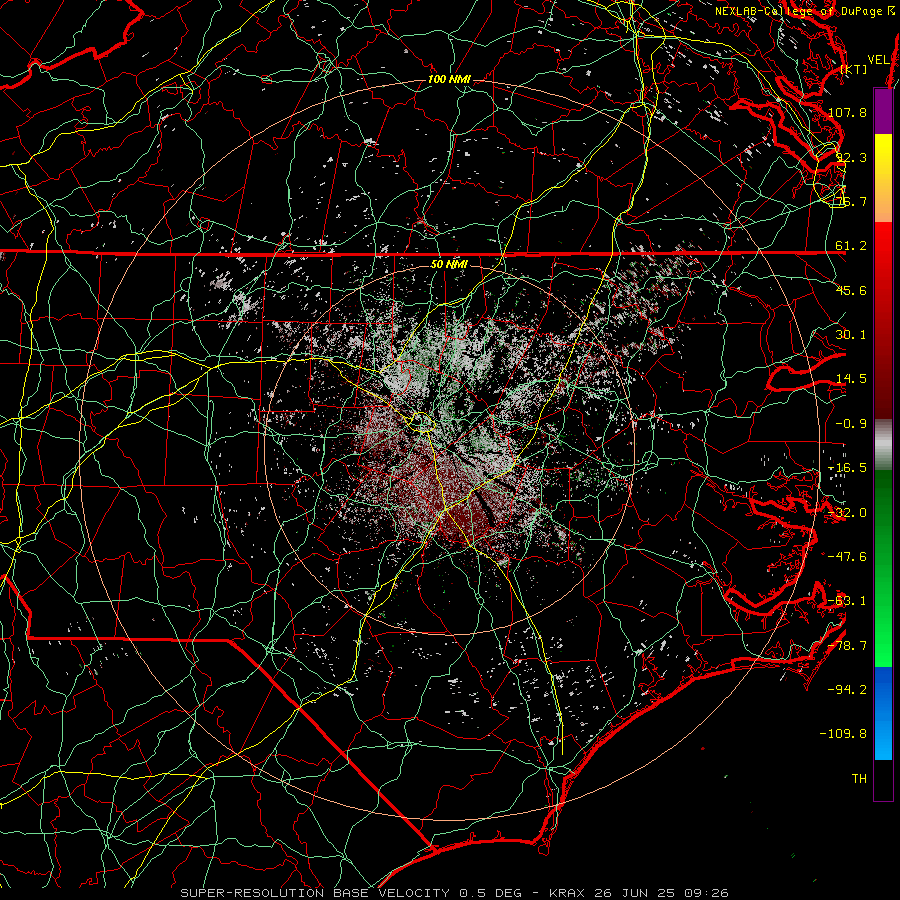
Task: Click the blue segment of the color bar
Action: (883, 713)
